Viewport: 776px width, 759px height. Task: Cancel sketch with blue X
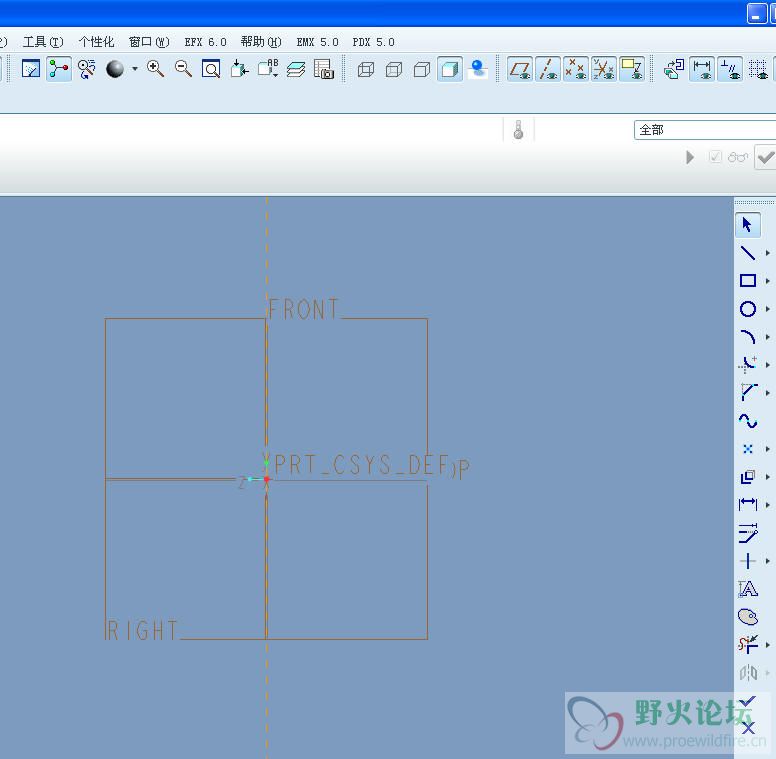pyautogui.click(x=748, y=728)
